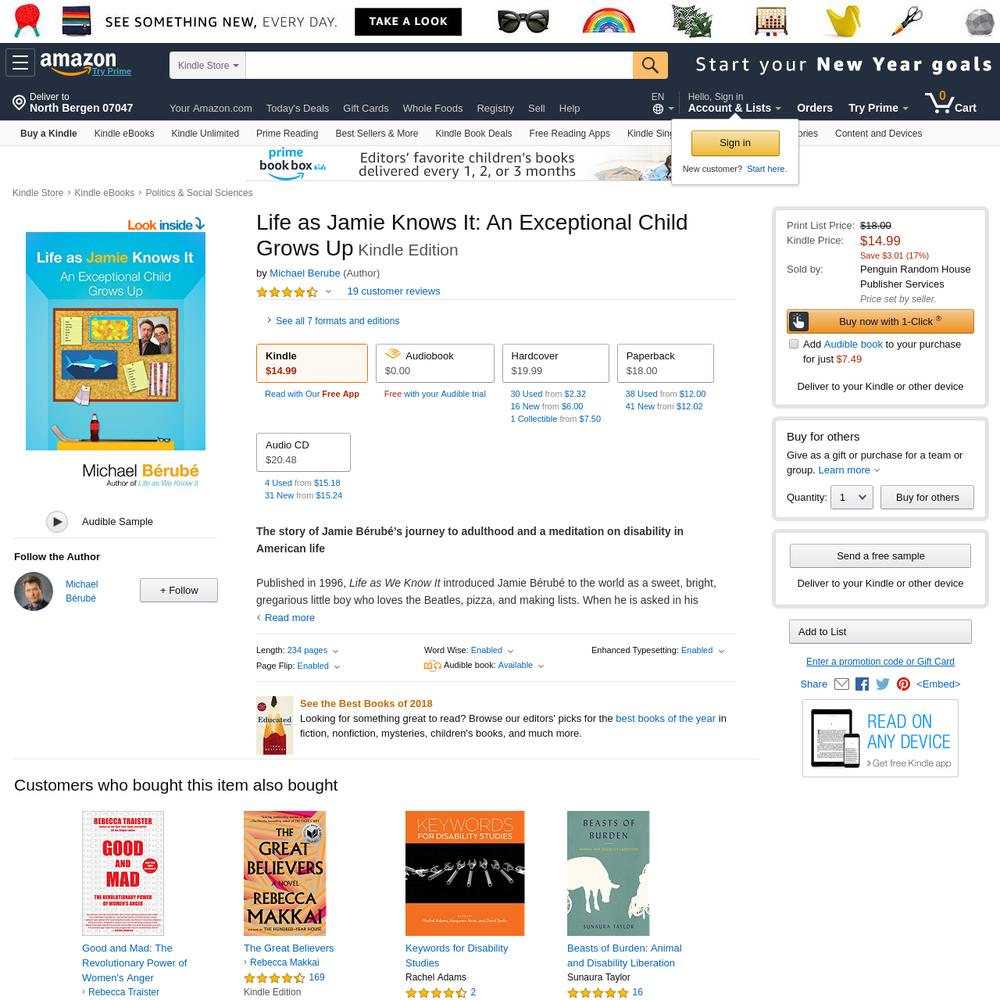Click the search text input field

pos(439,65)
